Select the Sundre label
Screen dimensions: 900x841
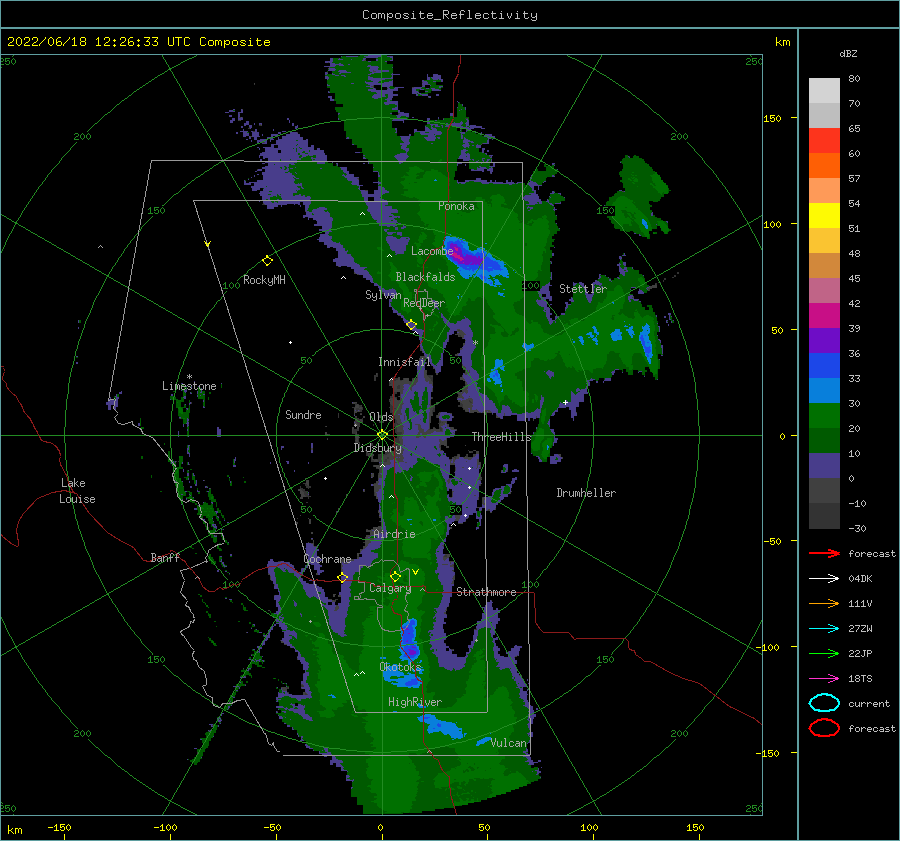click(303, 414)
